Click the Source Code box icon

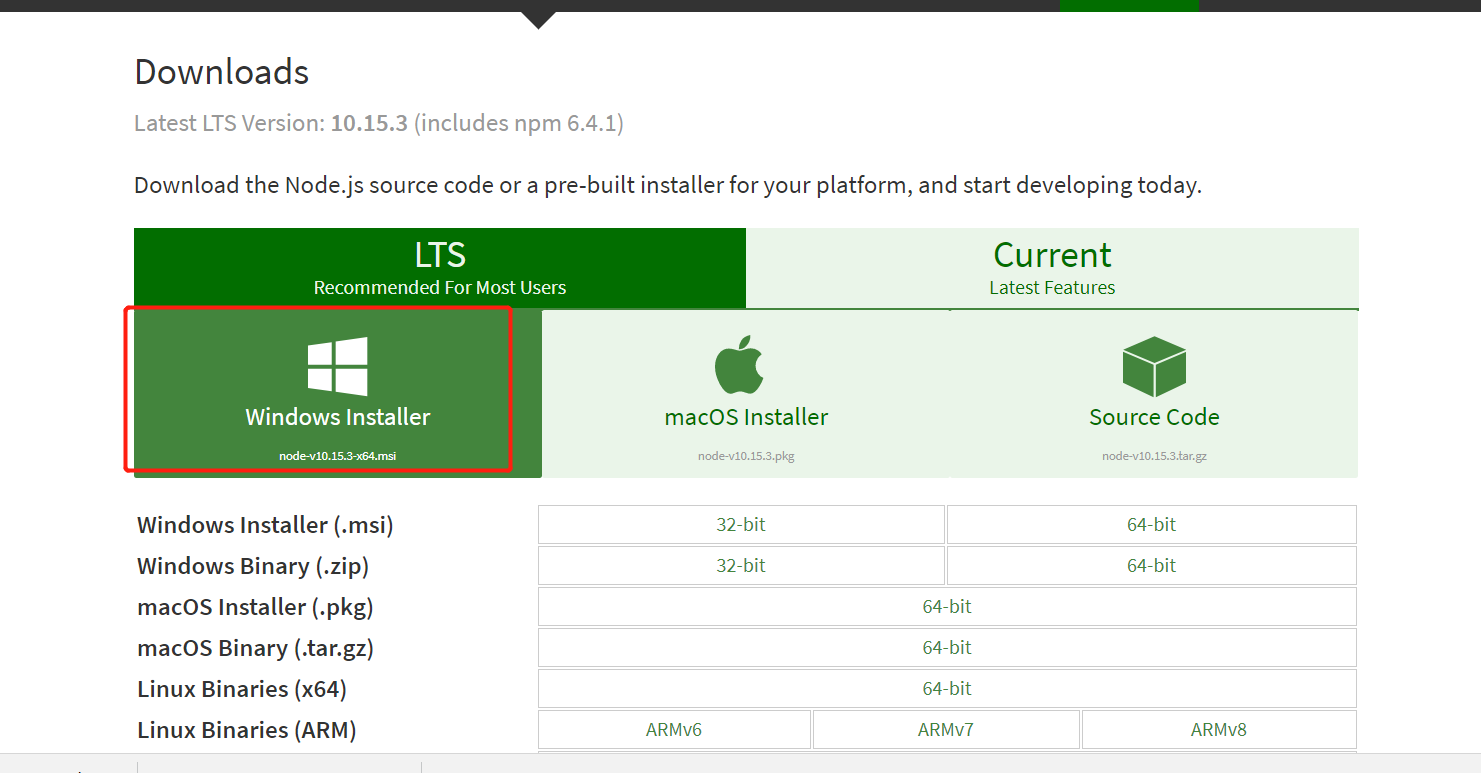(x=1154, y=366)
